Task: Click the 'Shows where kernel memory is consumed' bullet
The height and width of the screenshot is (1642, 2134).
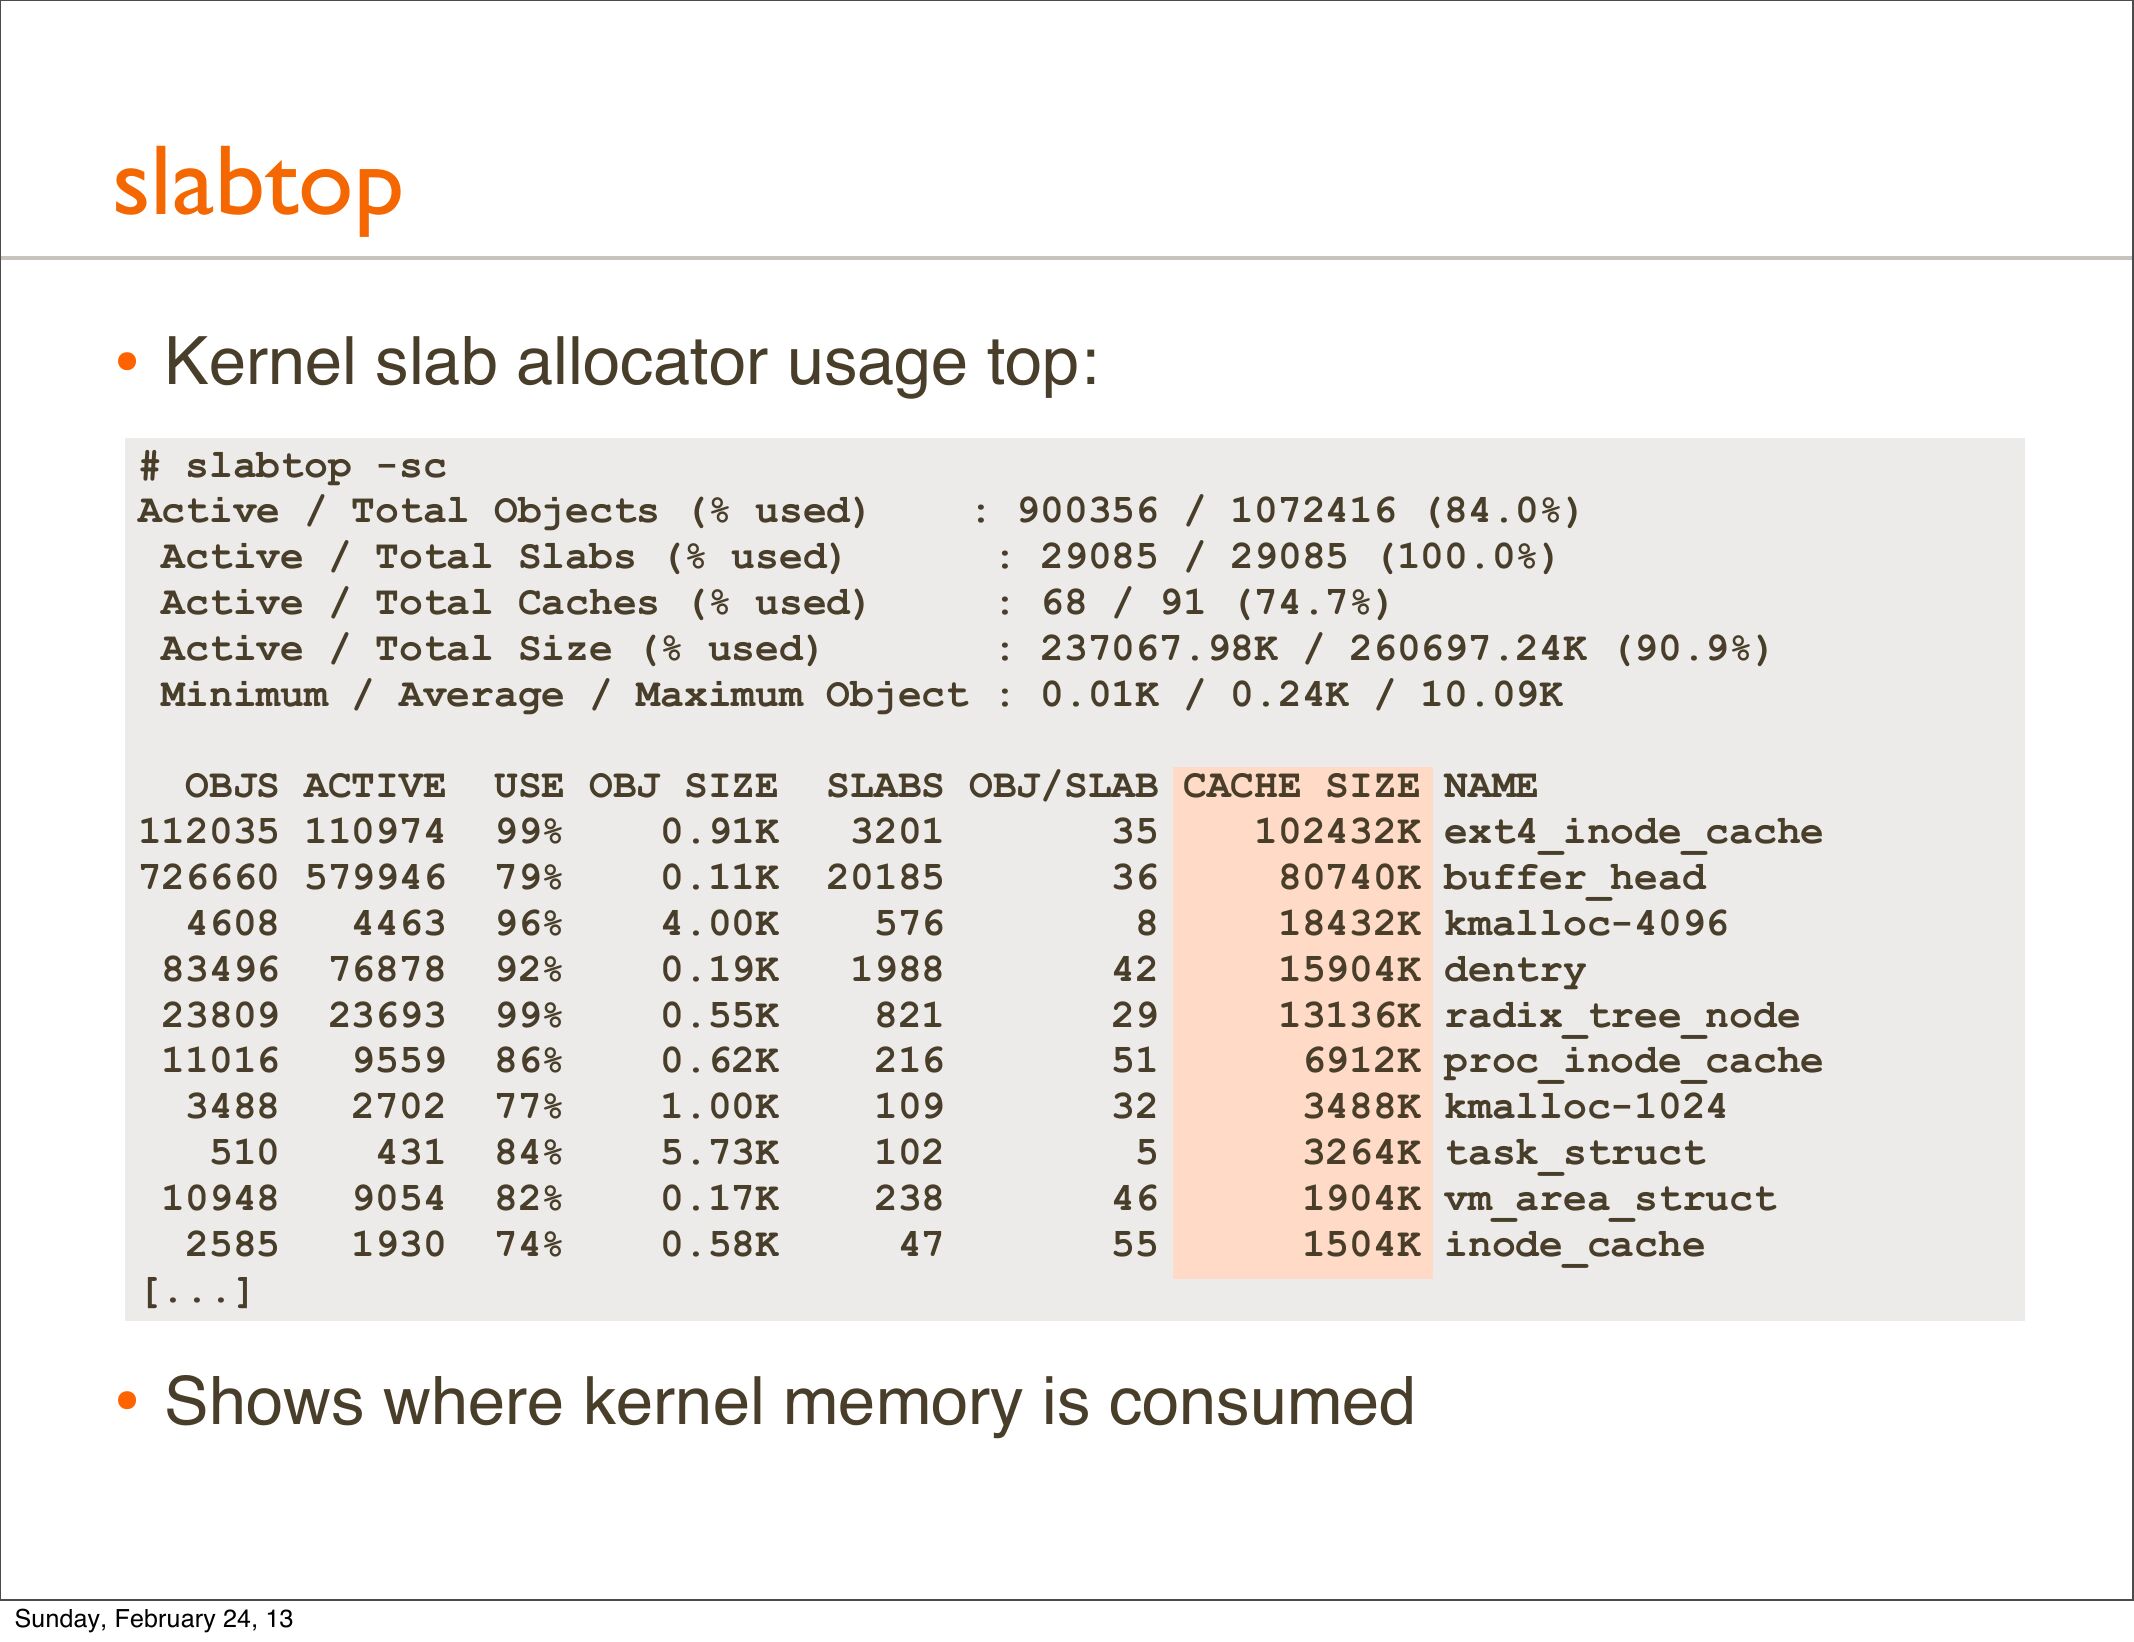Action: [x=789, y=1402]
